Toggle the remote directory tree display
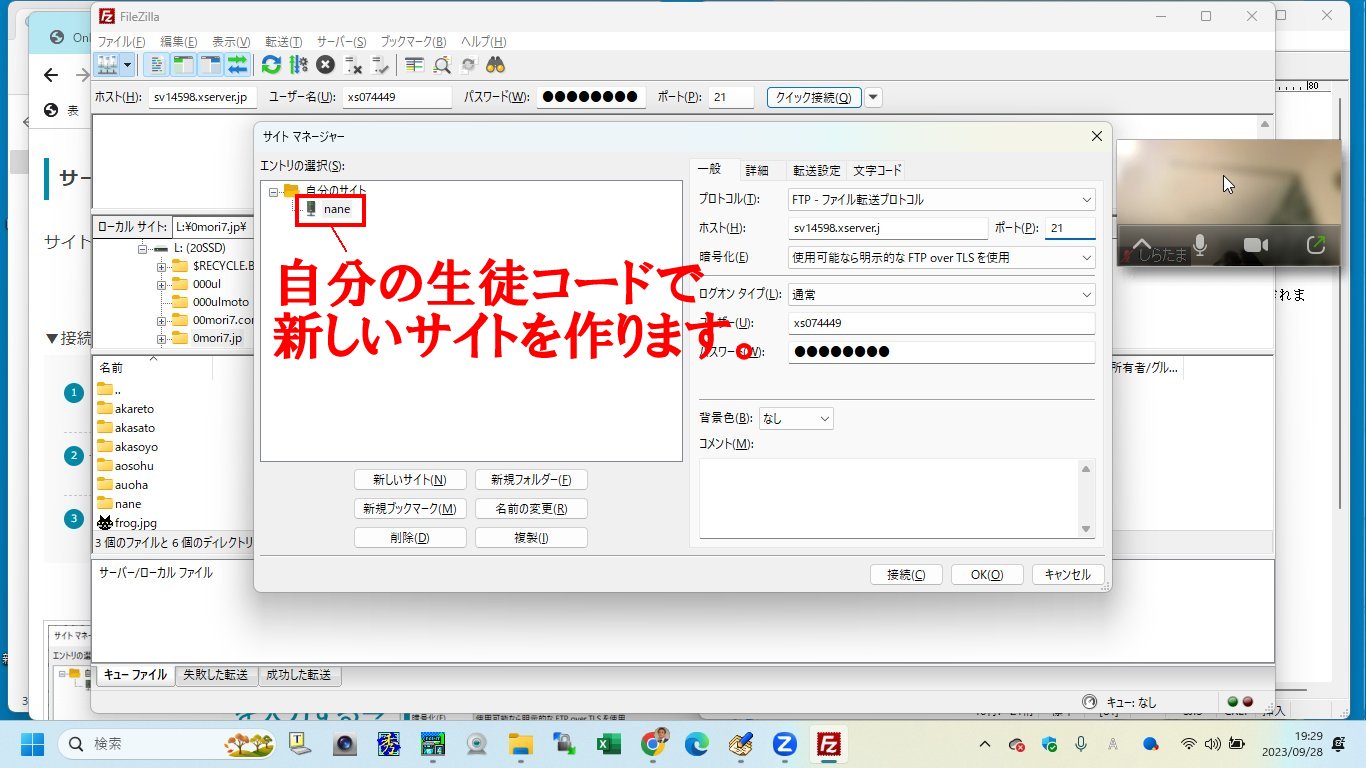1366x768 pixels. click(210, 65)
